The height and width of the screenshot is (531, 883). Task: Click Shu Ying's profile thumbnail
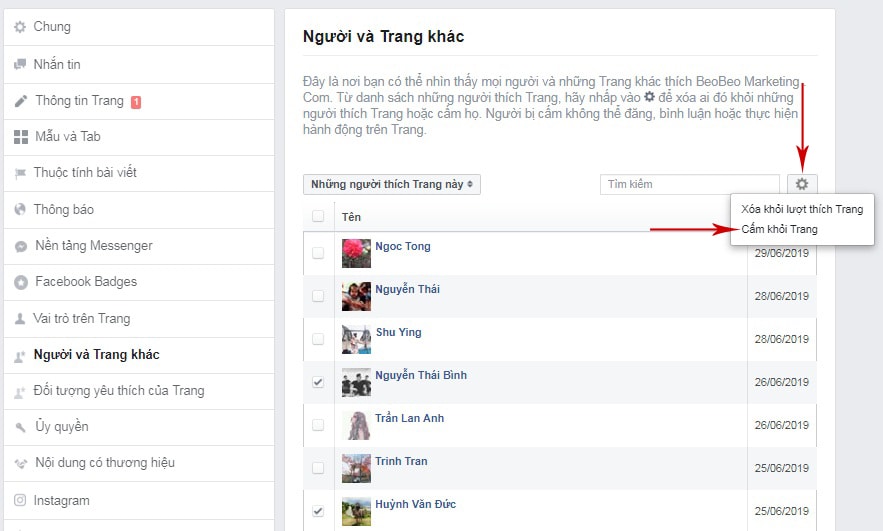[357, 339]
